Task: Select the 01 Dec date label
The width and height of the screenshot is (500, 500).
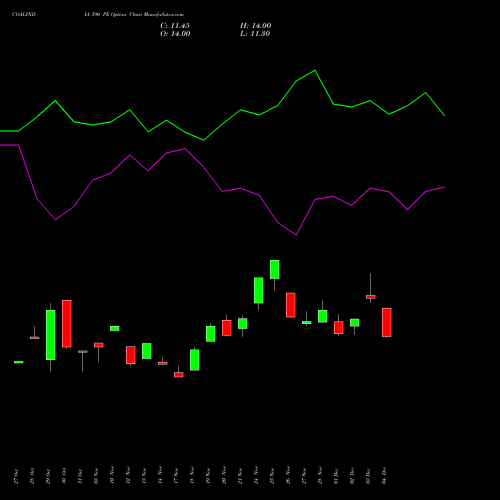Action: [x=336, y=476]
